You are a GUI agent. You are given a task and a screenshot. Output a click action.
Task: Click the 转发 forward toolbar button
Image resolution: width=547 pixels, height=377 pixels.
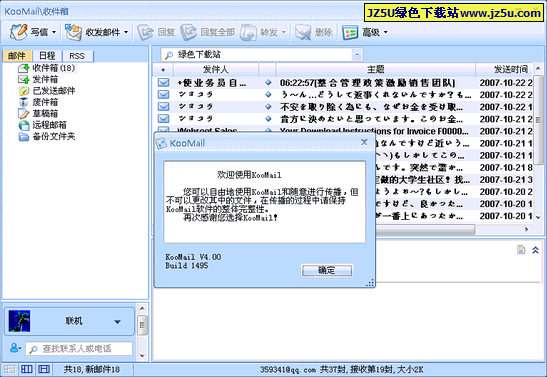(x=259, y=32)
